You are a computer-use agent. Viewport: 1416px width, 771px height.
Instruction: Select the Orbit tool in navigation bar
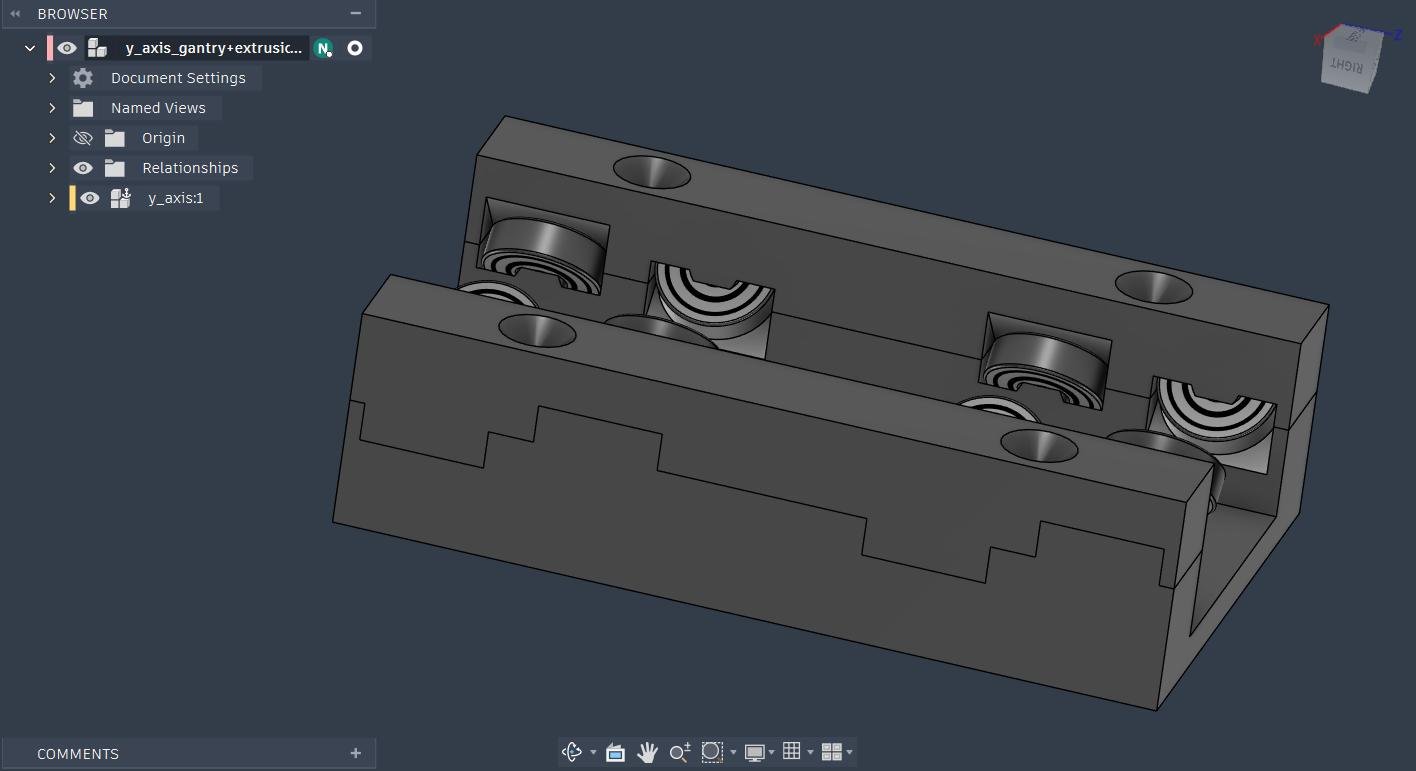click(571, 752)
